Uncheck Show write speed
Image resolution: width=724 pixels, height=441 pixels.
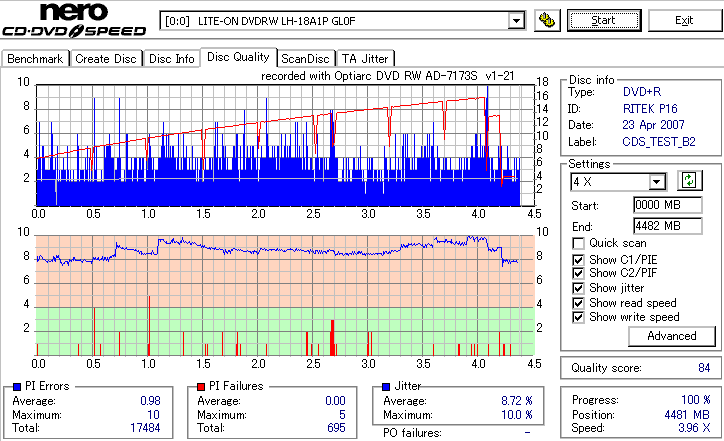click(x=578, y=317)
